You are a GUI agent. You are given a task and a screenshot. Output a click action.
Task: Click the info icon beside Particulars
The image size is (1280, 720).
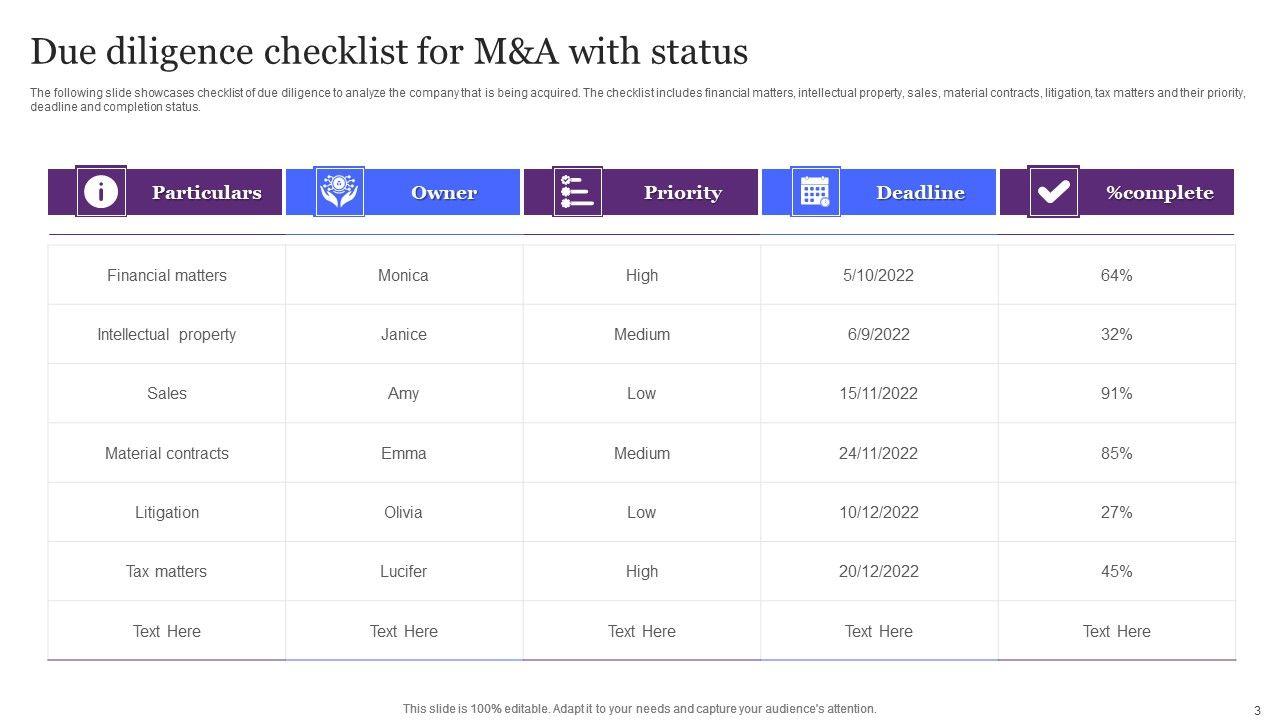click(101, 191)
